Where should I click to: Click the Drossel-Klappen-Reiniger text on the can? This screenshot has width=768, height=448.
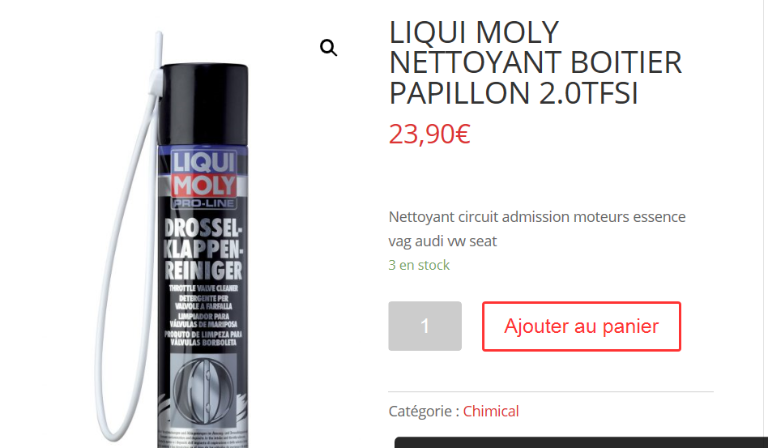click(203, 249)
